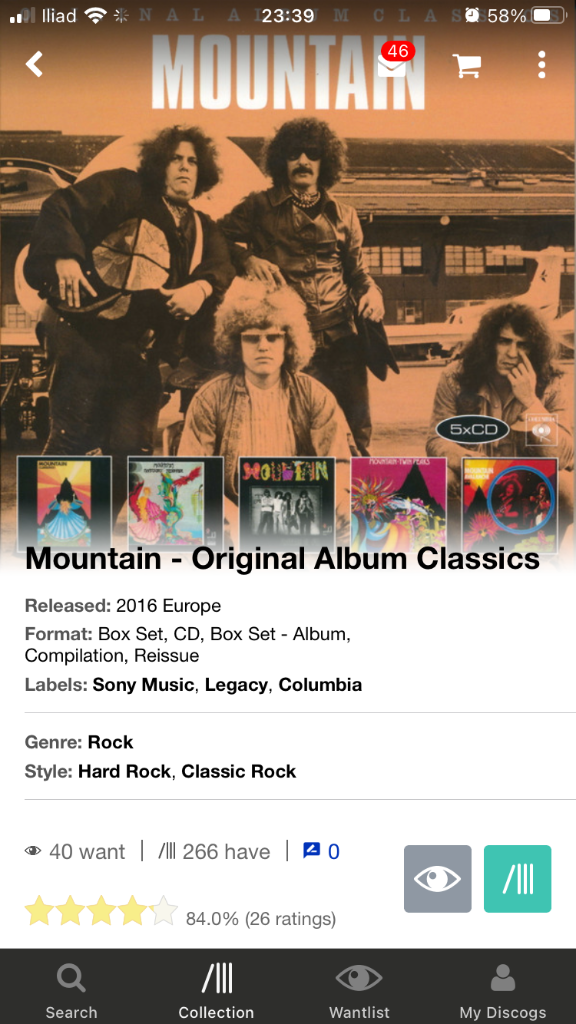
Task: Tap the Mountain box set cover image
Action: point(288,281)
